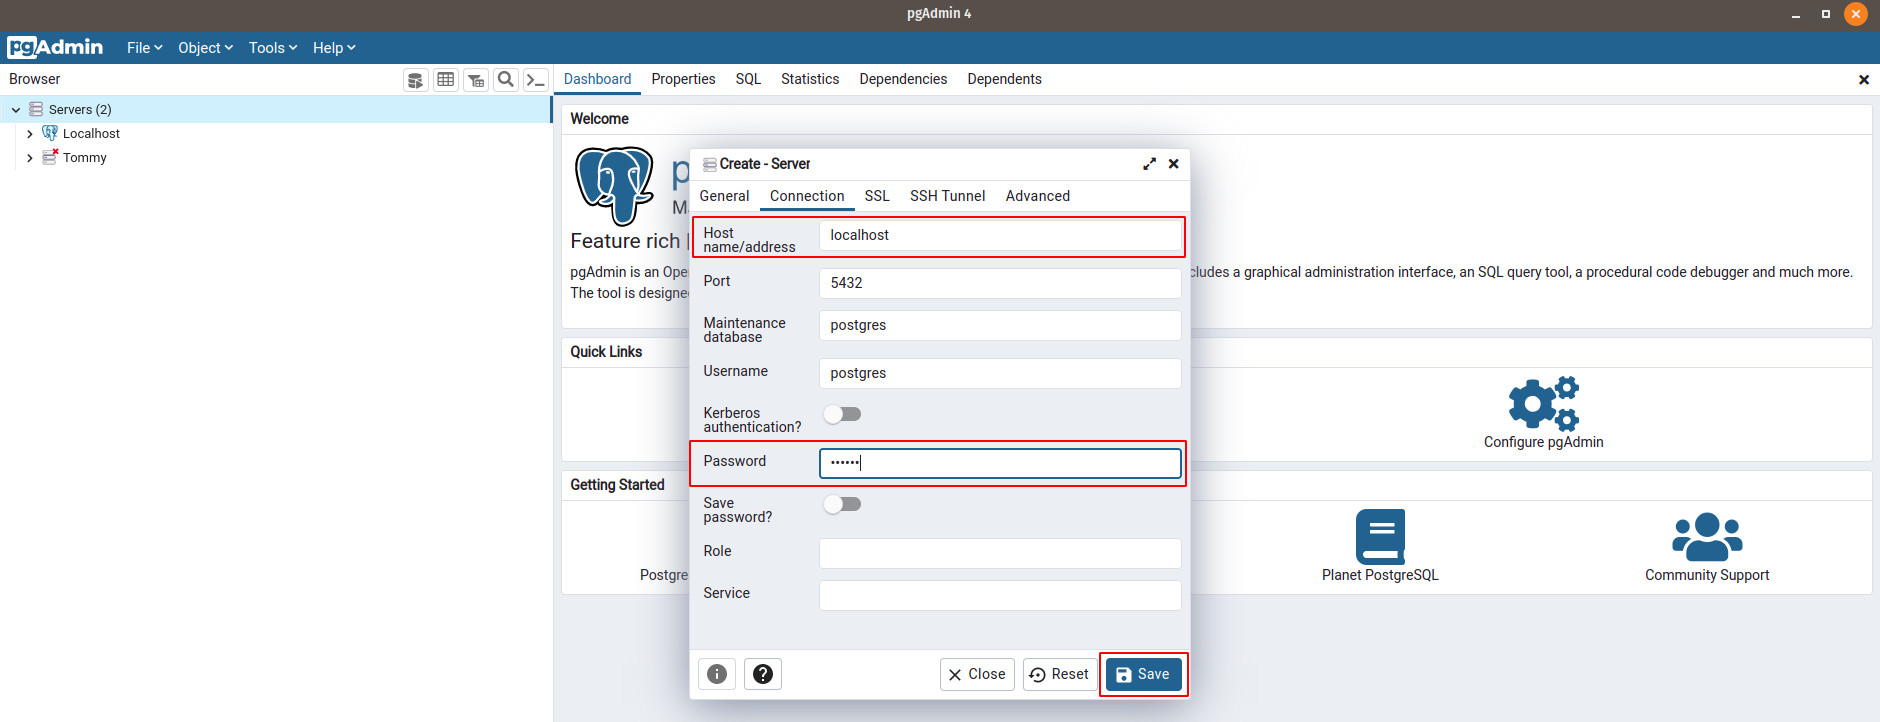
Task: Click the Filtered Rows icon
Action: tap(476, 80)
